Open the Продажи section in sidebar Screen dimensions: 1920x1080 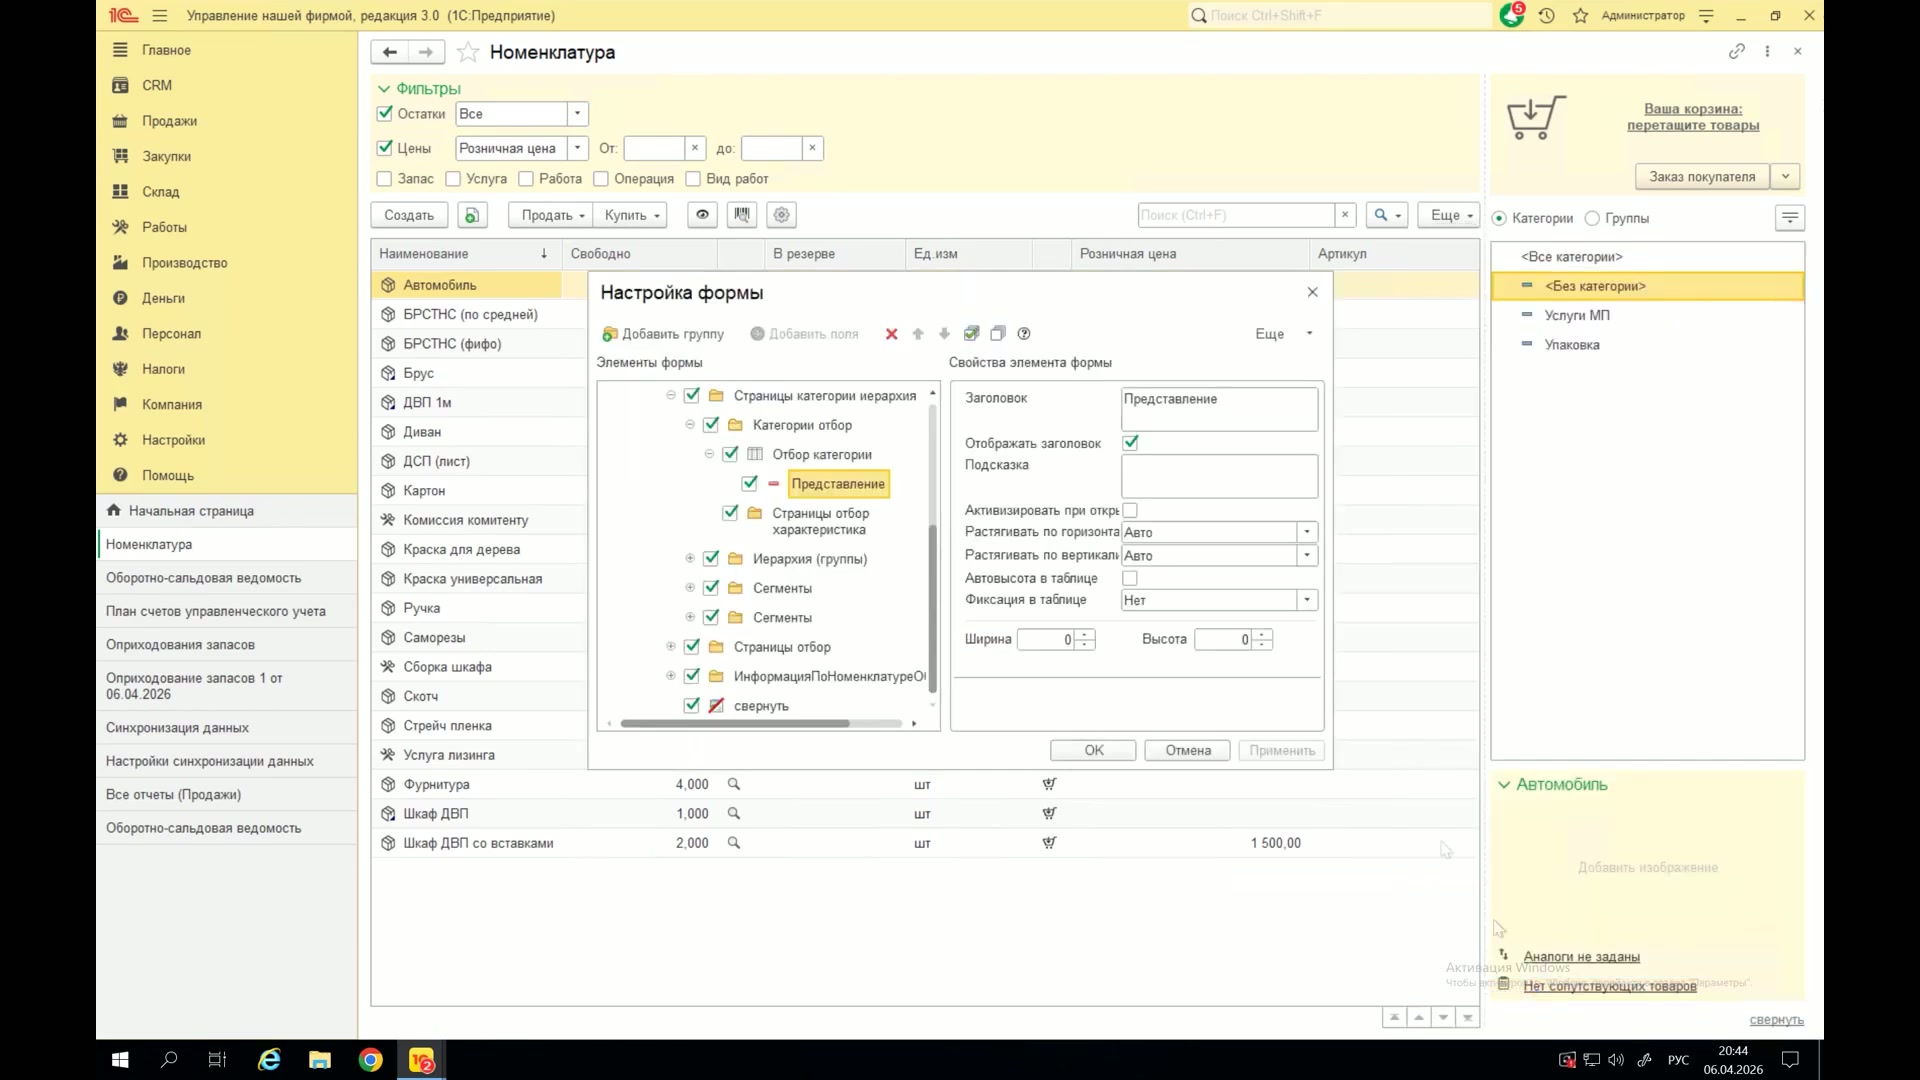169,121
